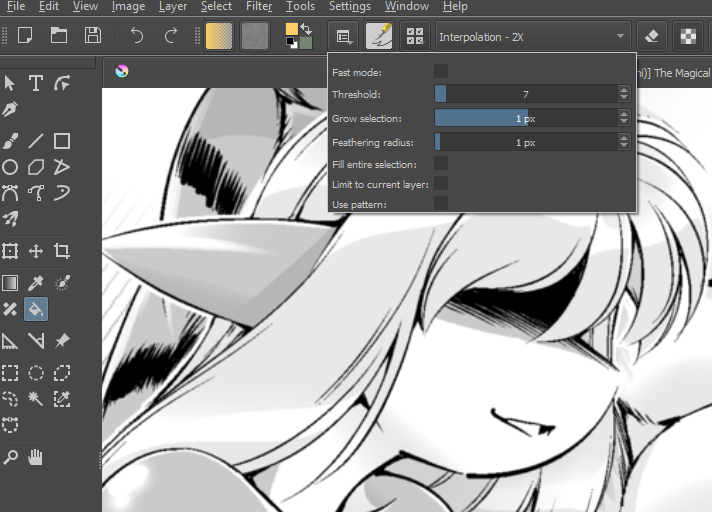Pick the Freehand Brush tool
Image resolution: width=712 pixels, height=512 pixels.
pos(10,141)
